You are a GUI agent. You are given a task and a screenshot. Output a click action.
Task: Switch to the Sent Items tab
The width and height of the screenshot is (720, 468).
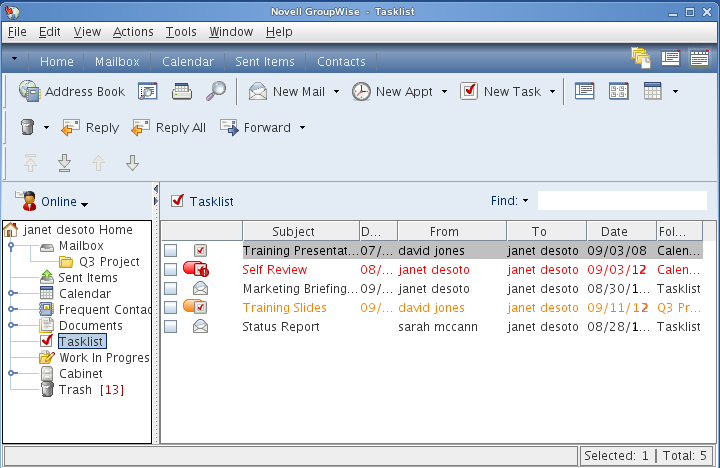point(265,62)
